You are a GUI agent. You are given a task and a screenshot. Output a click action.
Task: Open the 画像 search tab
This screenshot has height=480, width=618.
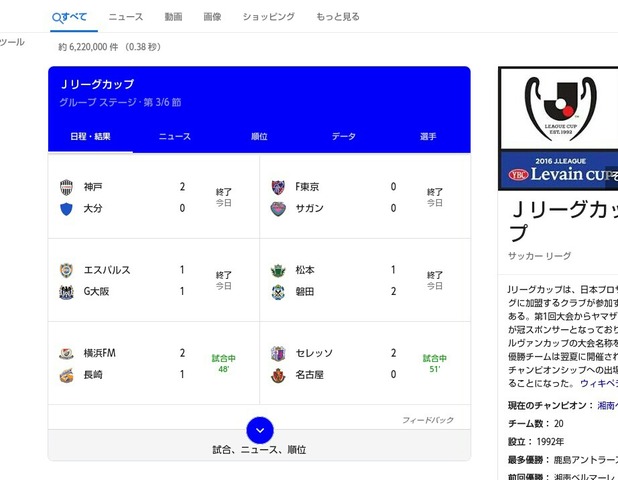(212, 17)
